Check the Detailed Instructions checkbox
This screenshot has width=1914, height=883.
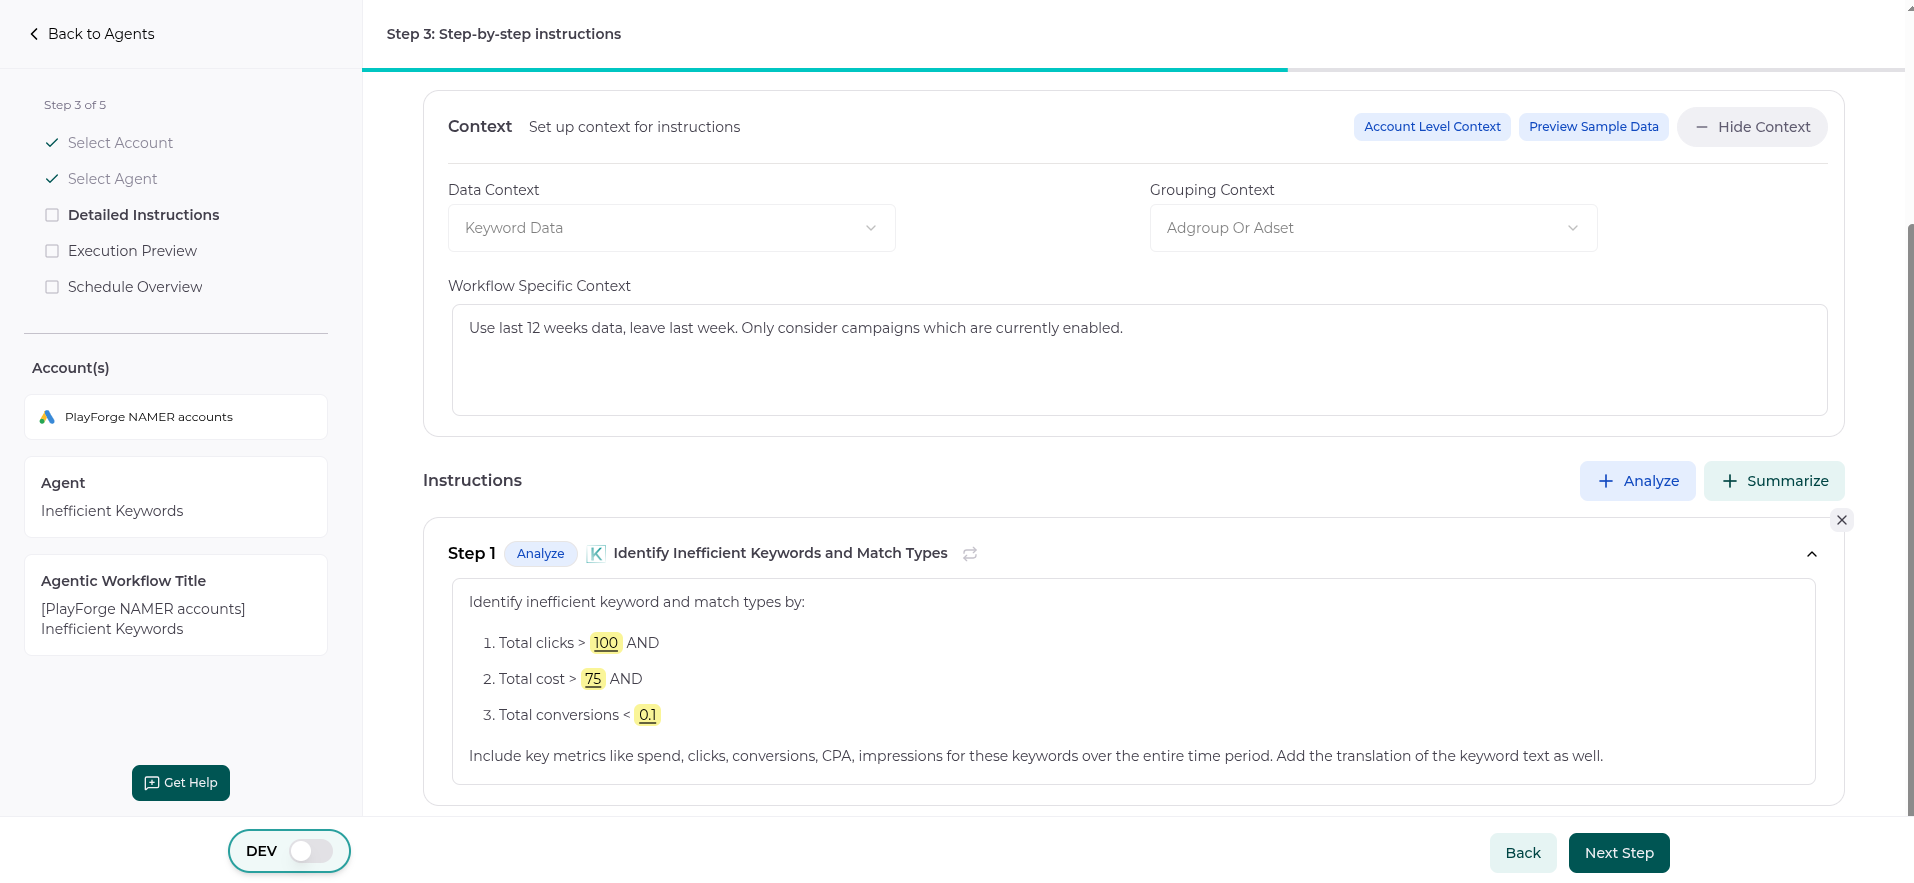tap(52, 215)
